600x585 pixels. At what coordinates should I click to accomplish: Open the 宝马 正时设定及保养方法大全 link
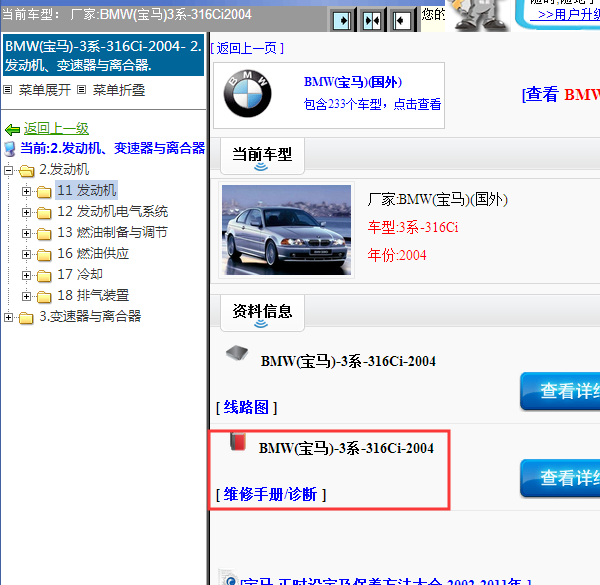[x=386, y=581]
